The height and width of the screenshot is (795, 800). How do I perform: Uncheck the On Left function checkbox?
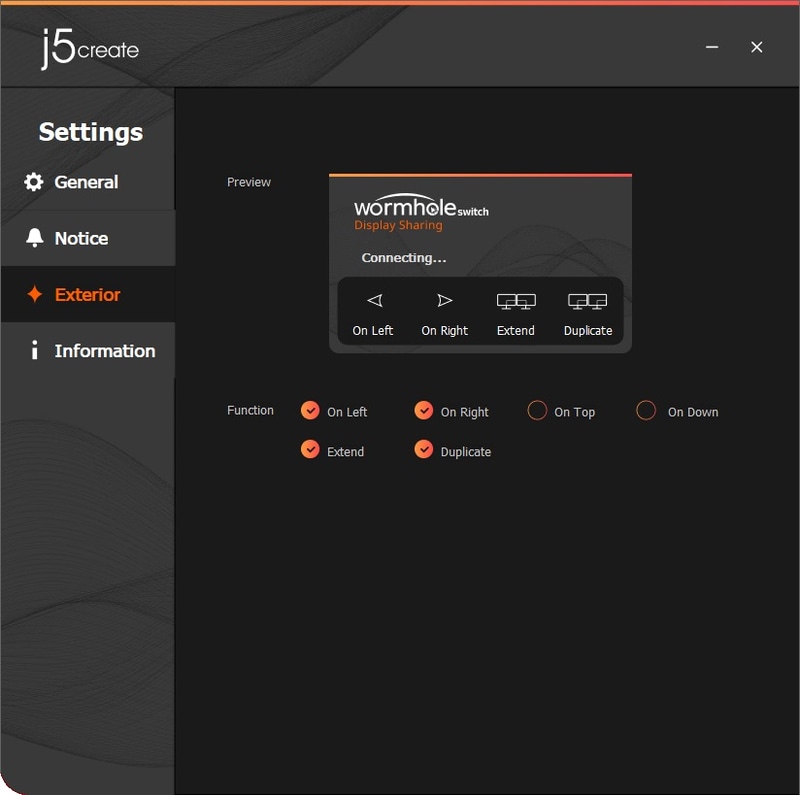tap(310, 410)
